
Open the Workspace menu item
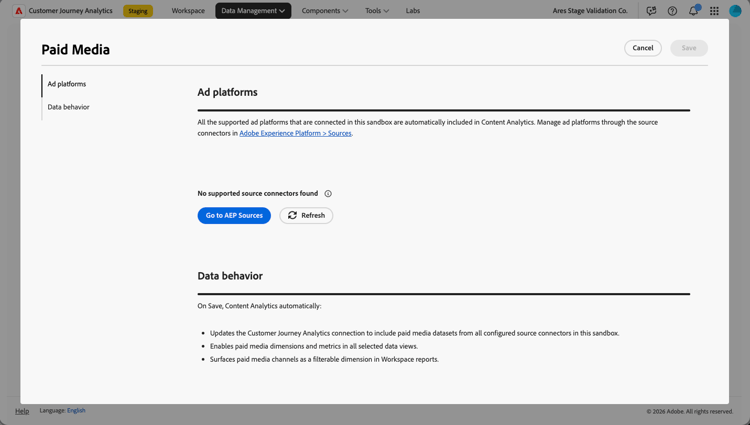[188, 11]
